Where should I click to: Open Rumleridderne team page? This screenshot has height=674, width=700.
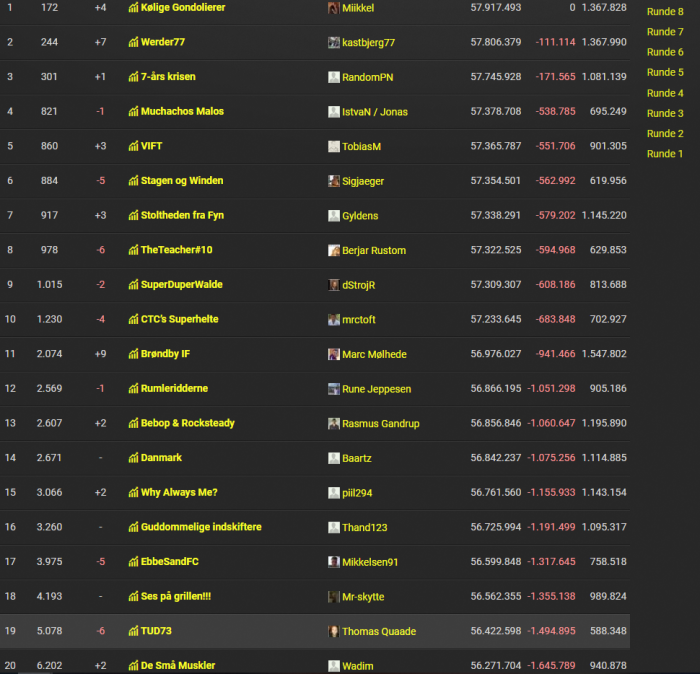point(175,389)
